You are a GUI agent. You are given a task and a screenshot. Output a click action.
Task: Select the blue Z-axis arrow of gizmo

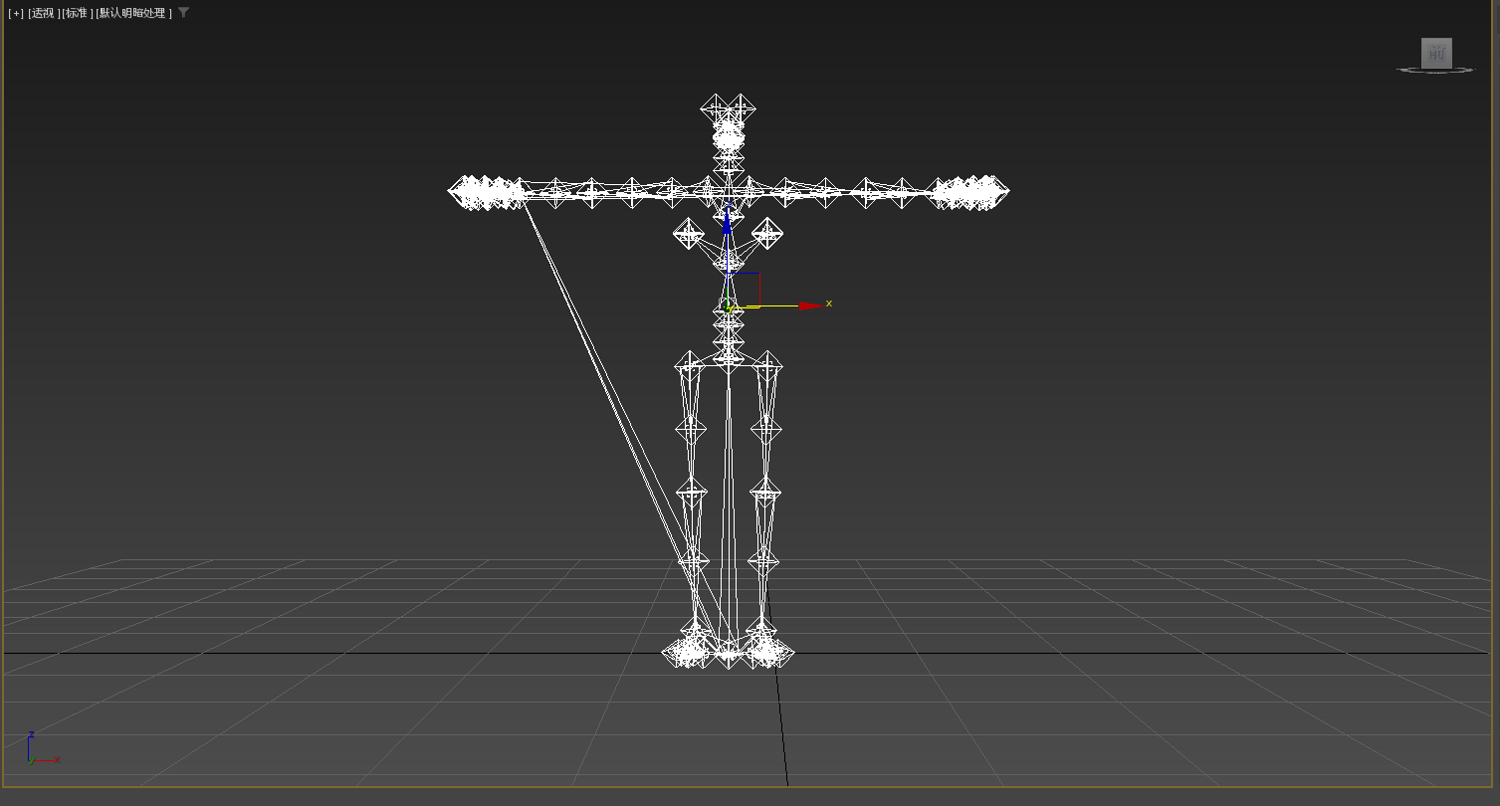pos(727,222)
